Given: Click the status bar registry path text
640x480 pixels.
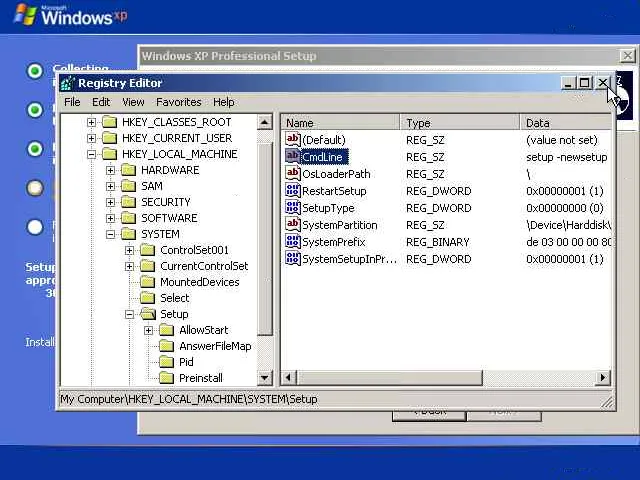Looking at the screenshot, I should [x=189, y=399].
